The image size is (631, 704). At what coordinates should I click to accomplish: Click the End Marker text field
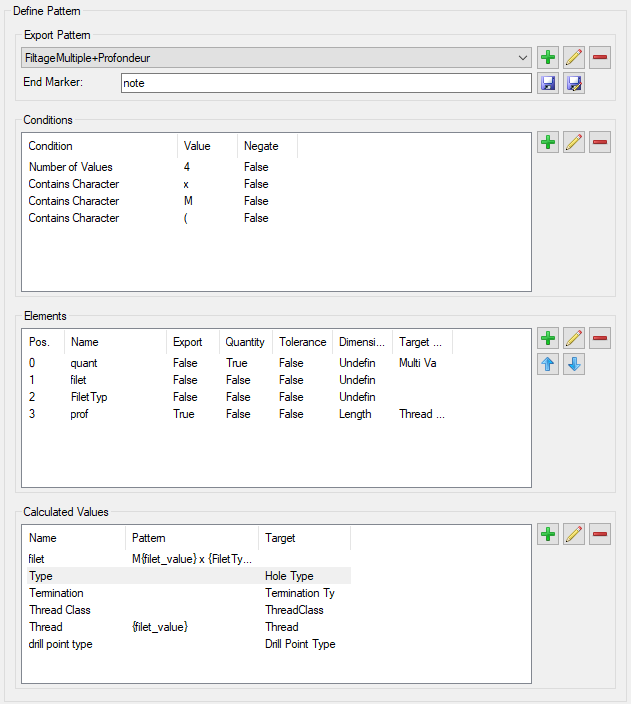325,83
